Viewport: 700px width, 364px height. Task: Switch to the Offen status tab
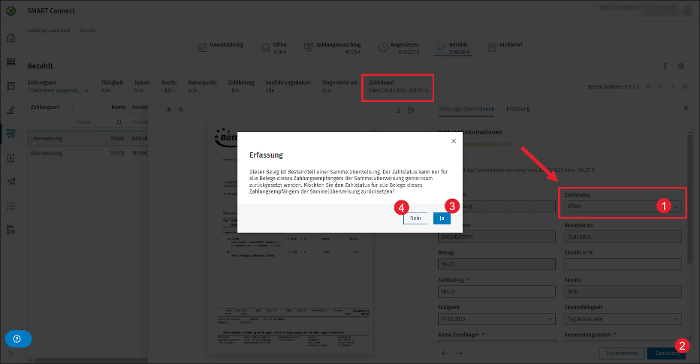(274, 48)
